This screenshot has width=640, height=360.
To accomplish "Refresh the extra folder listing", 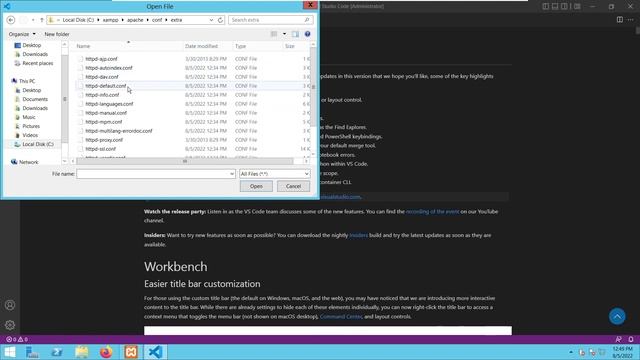I will [x=220, y=20].
